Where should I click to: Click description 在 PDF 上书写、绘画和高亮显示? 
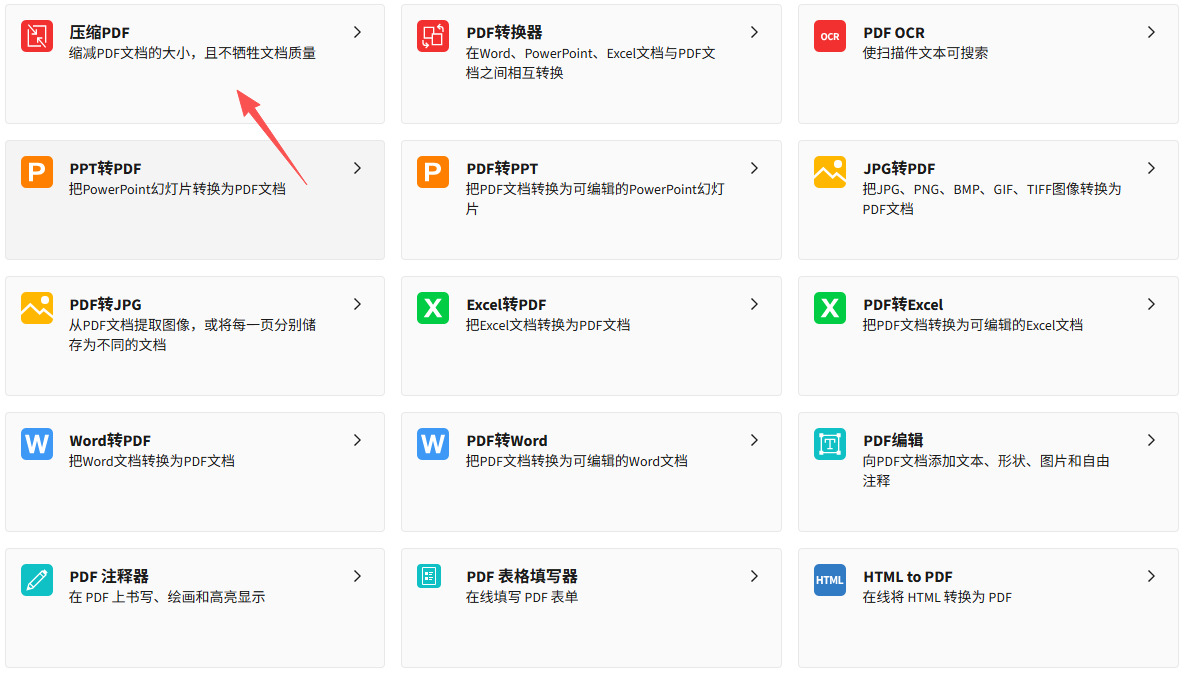[x=167, y=596]
